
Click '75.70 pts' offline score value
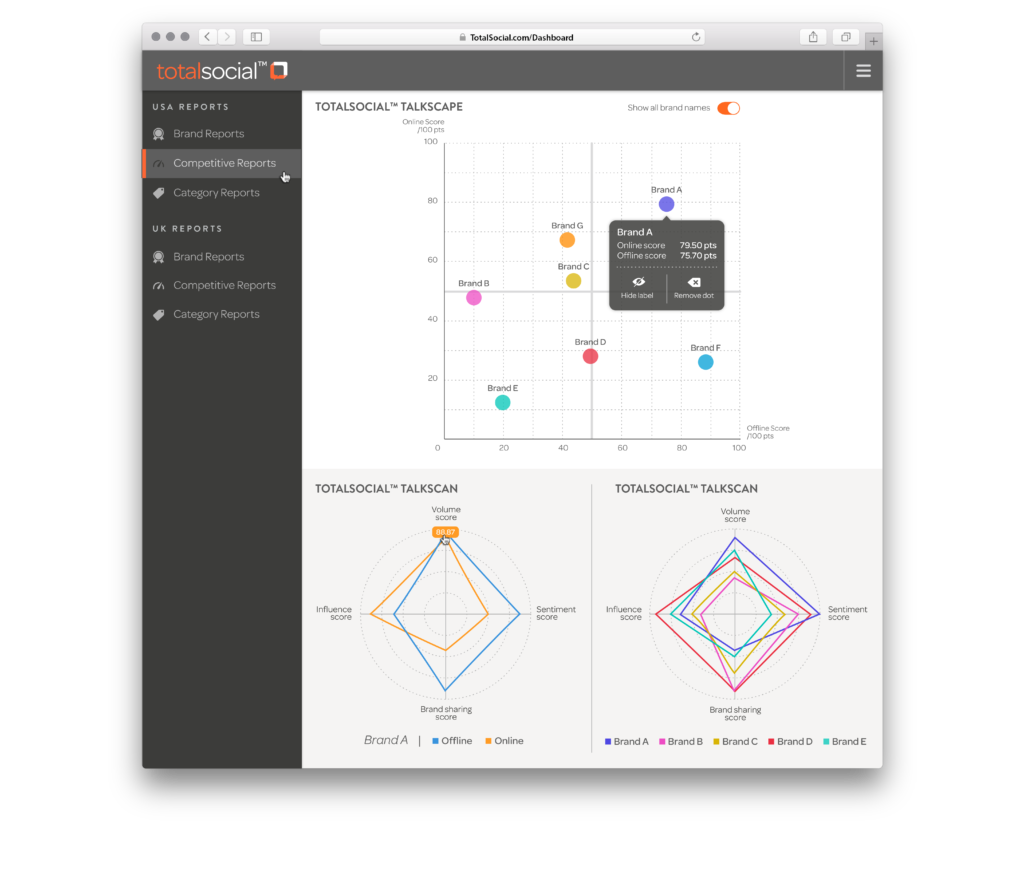click(x=697, y=256)
